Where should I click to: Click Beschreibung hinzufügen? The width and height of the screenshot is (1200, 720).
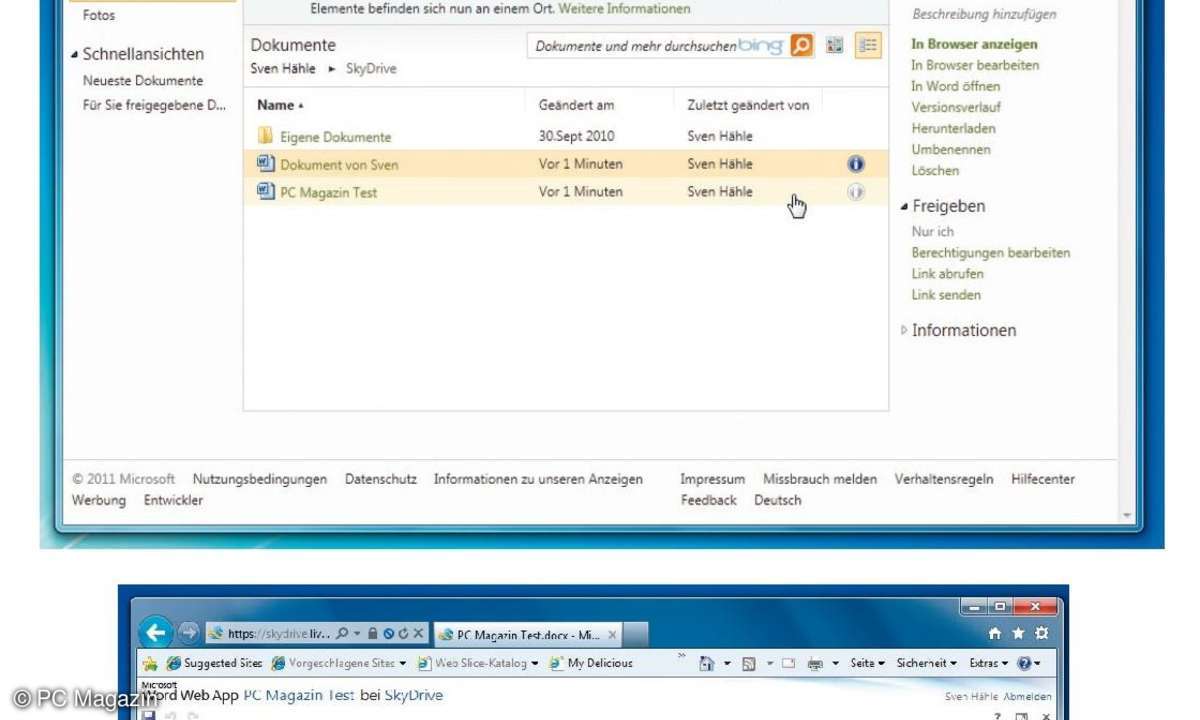[x=984, y=15]
